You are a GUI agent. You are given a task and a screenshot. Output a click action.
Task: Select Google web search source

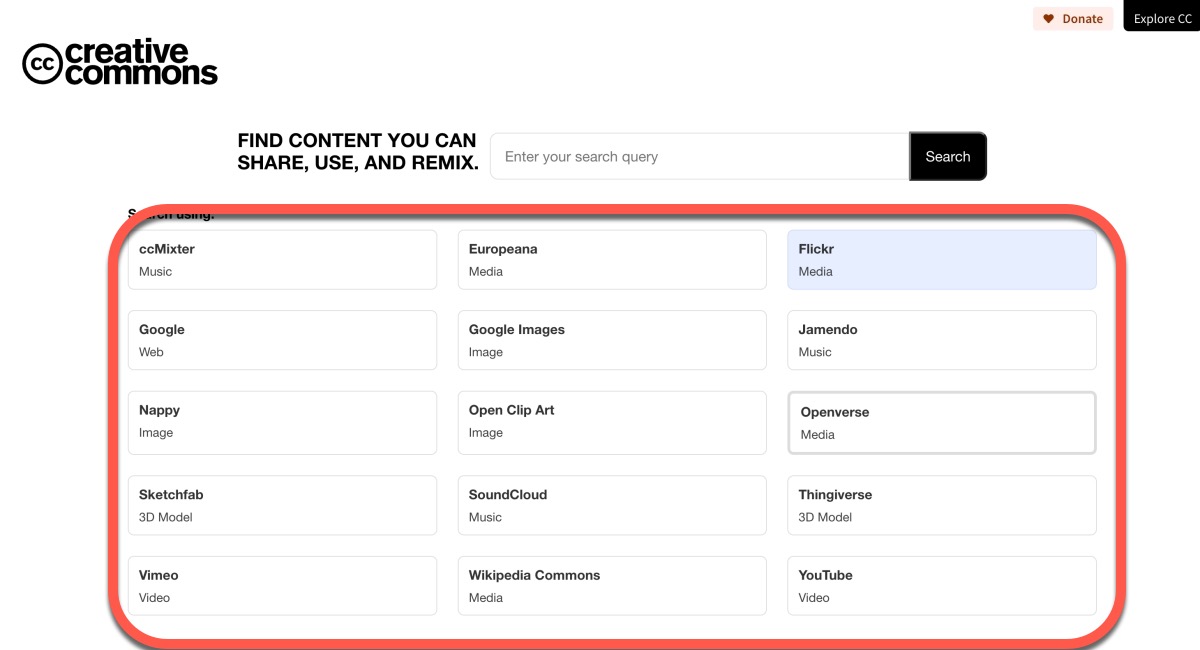(282, 340)
